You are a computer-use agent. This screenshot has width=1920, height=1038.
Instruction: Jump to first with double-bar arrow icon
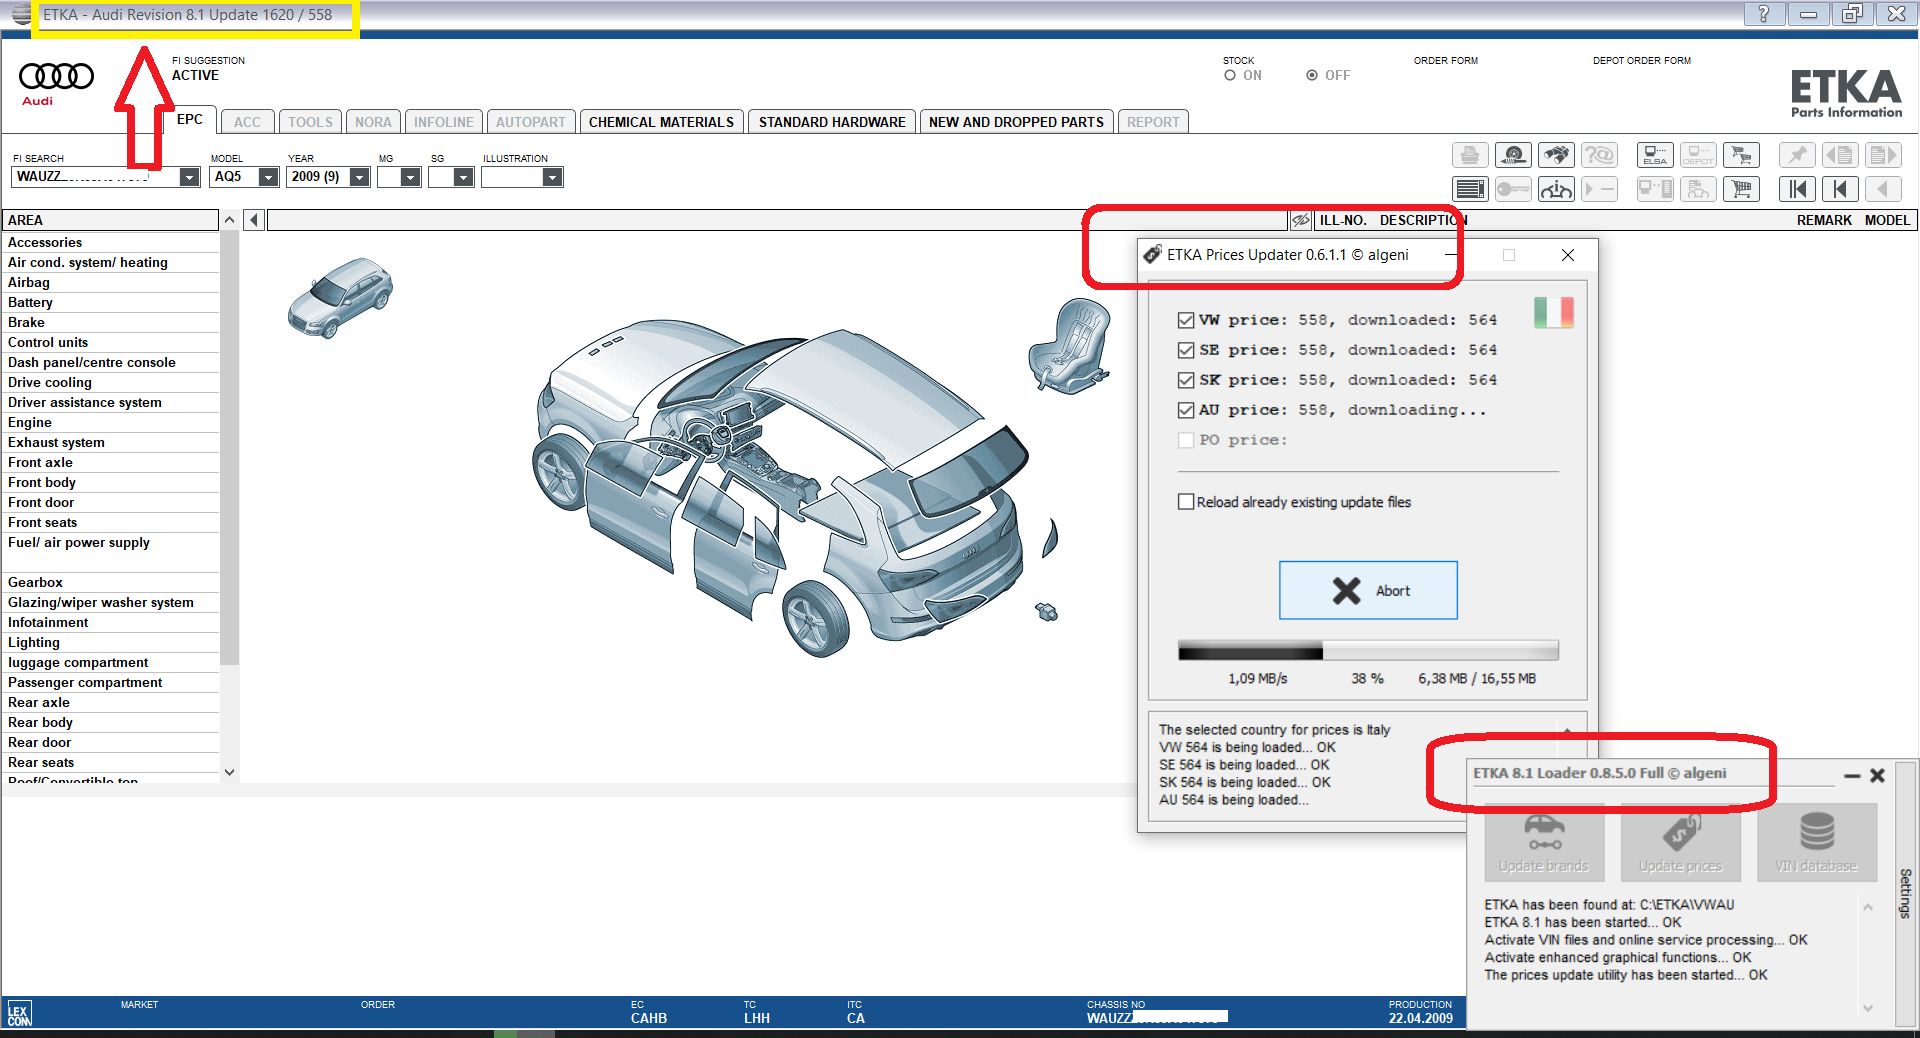pyautogui.click(x=1797, y=189)
